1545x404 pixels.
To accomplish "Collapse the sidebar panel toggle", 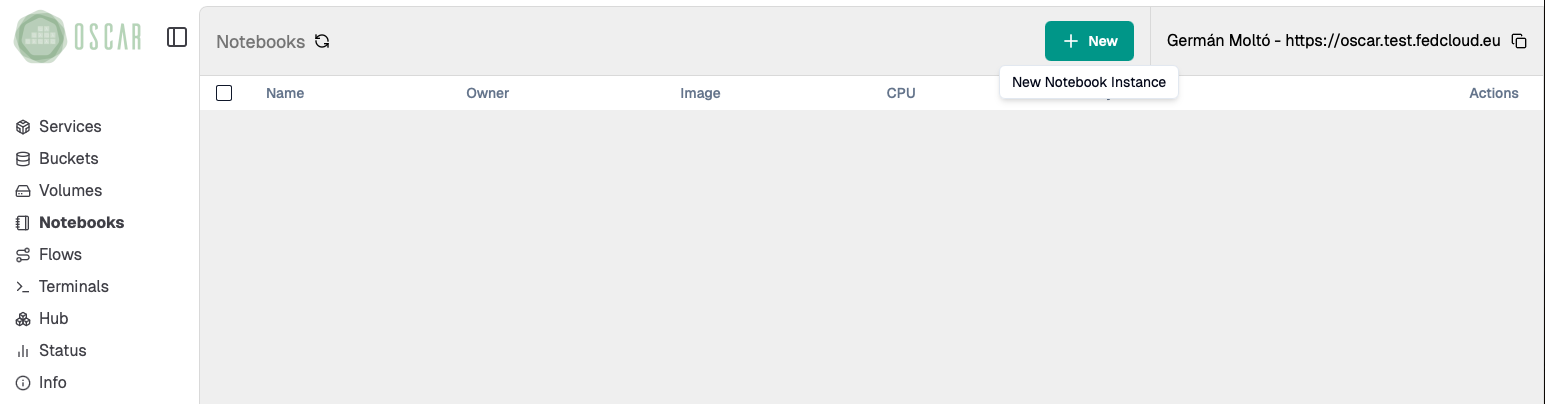I will (x=177, y=37).
